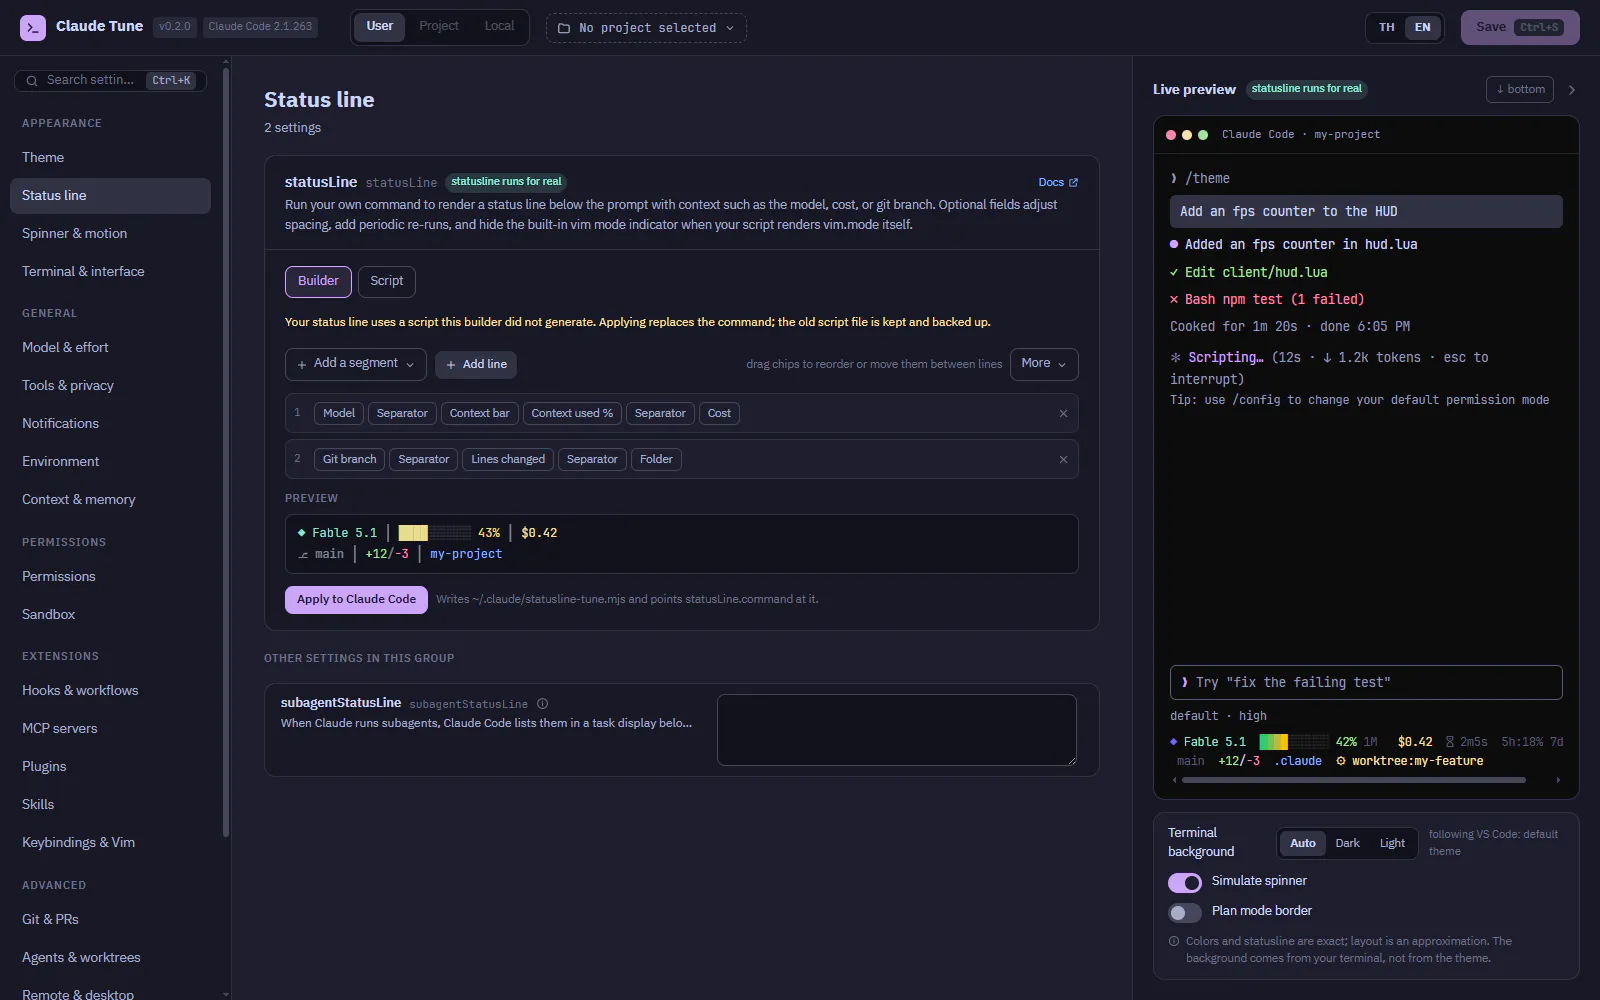Enable the Plan mode border switch
Screen dimensions: 1600x1000
tap(1185, 912)
